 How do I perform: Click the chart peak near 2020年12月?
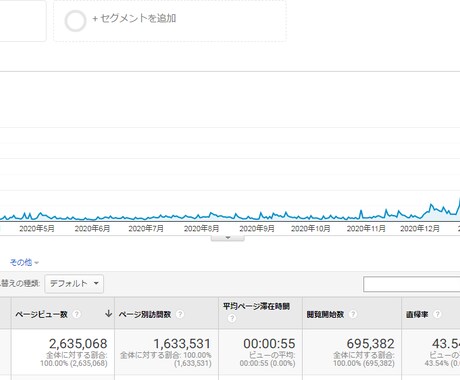click(x=431, y=204)
